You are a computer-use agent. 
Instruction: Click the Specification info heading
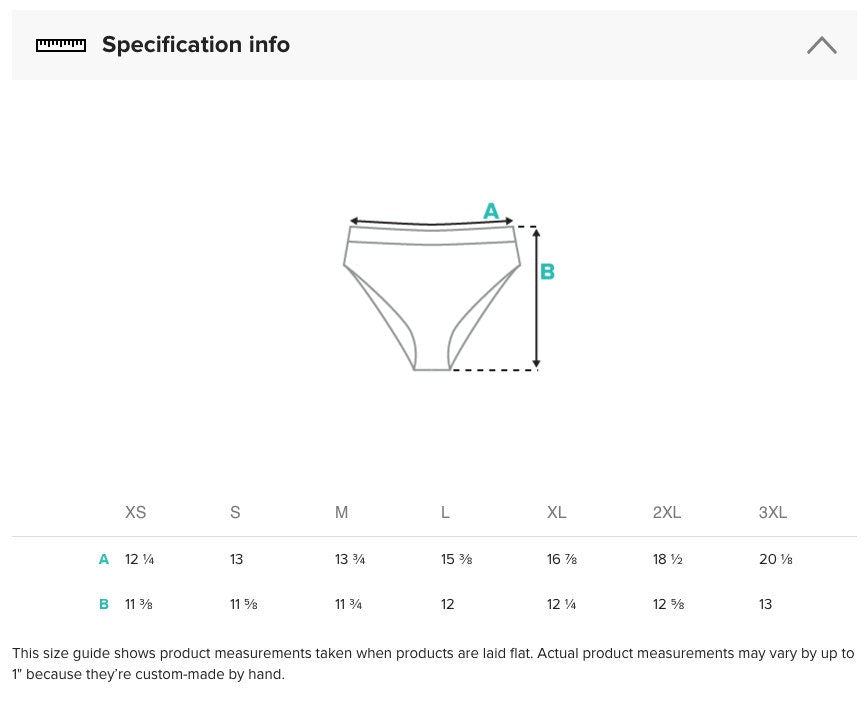click(x=196, y=45)
